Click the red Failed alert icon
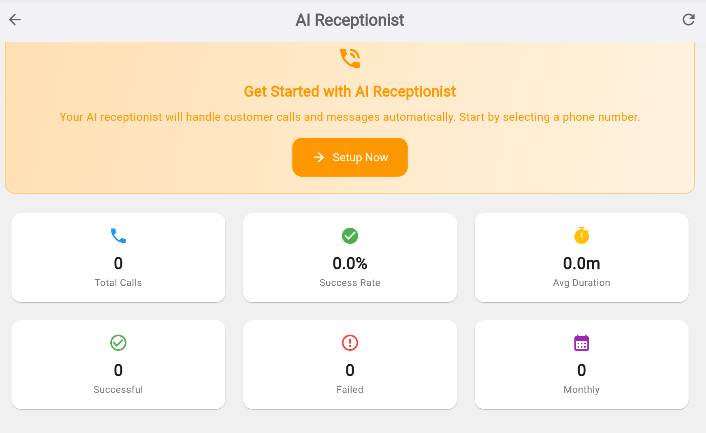This screenshot has height=433, width=706. [350, 343]
